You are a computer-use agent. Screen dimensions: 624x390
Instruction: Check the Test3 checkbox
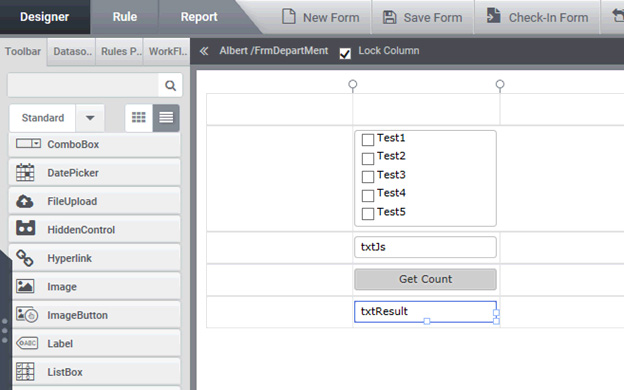pyautogui.click(x=368, y=177)
